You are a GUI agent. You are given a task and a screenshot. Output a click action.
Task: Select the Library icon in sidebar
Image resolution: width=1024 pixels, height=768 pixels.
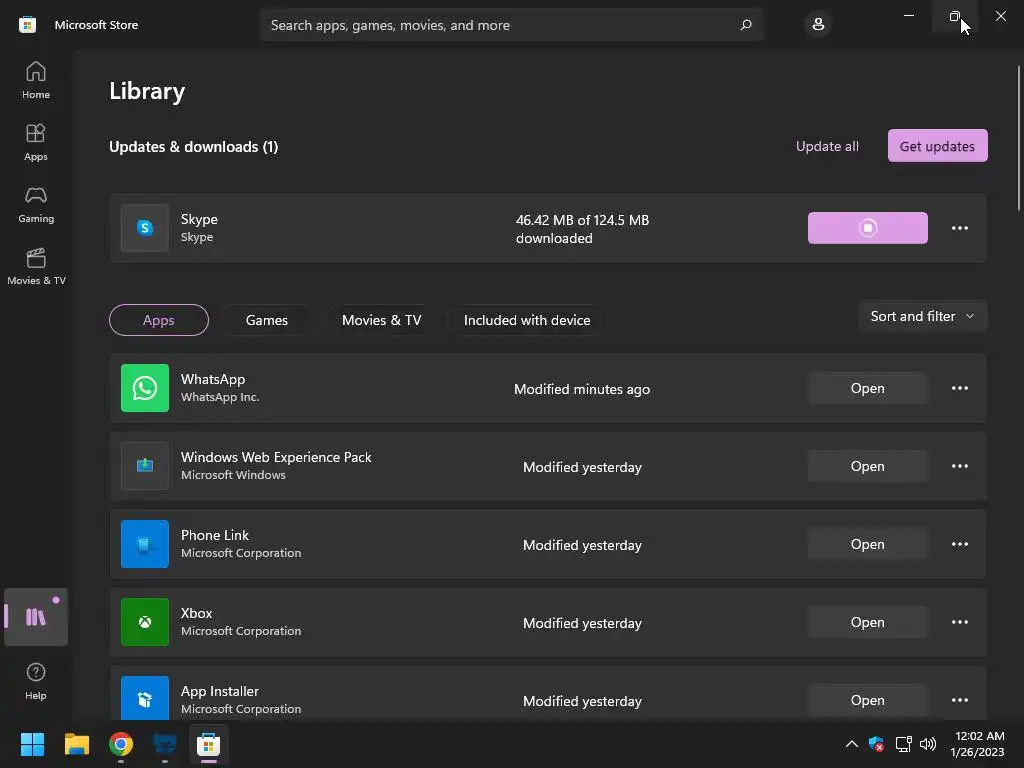(36, 616)
